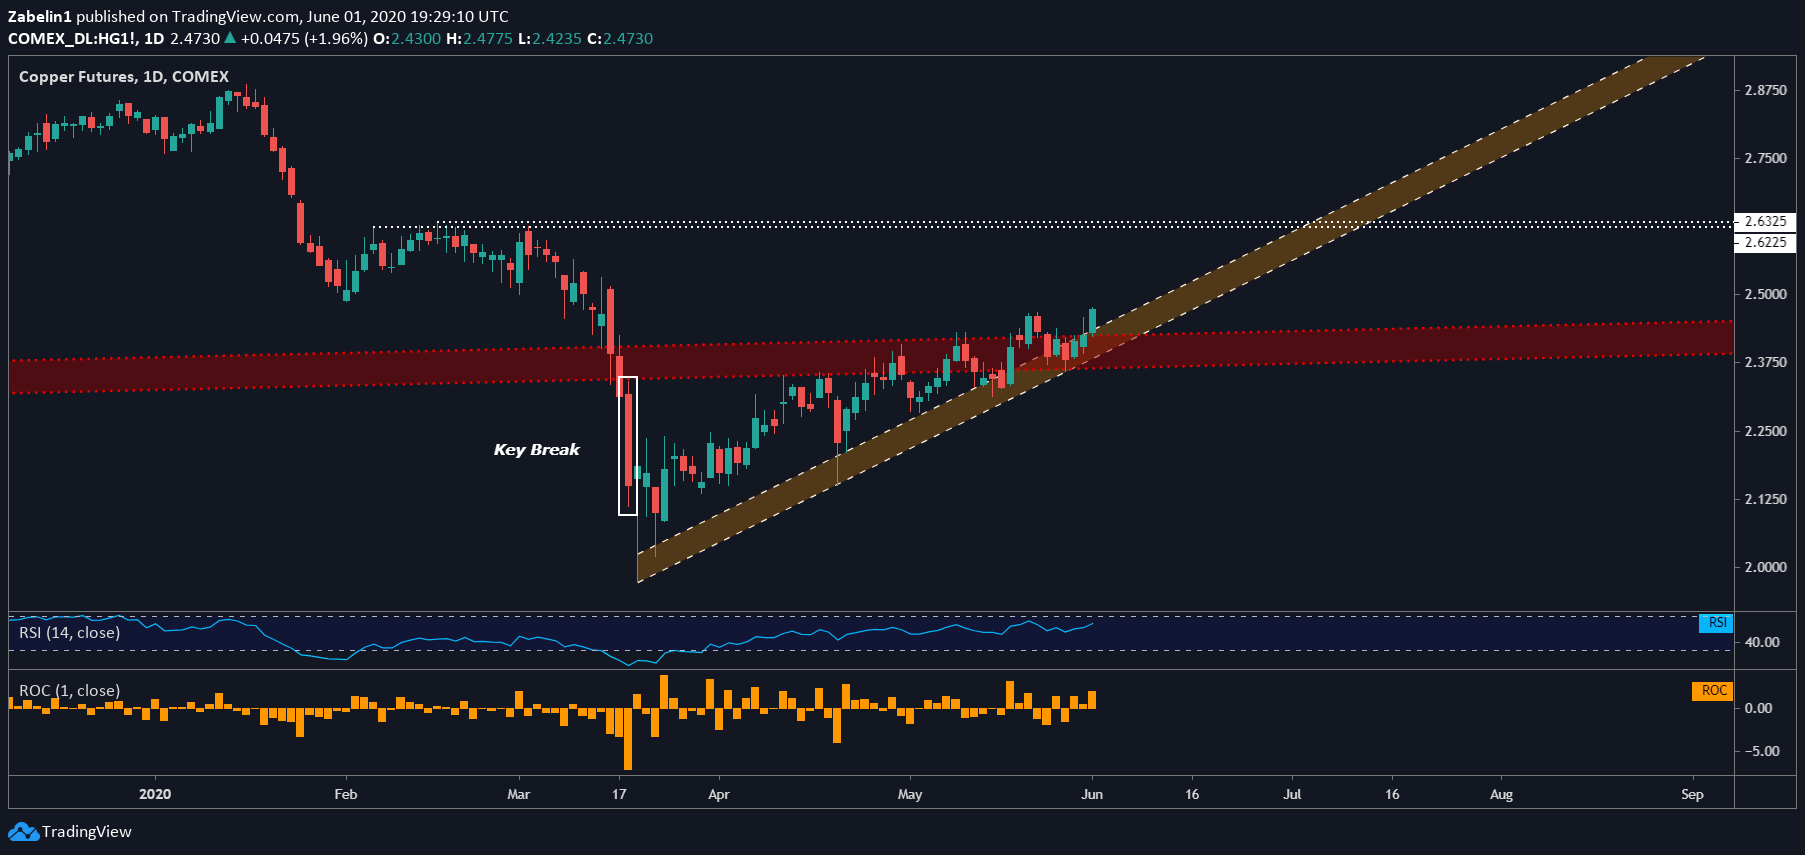
Task: Click the Feb date axis label
Action: tap(345, 794)
